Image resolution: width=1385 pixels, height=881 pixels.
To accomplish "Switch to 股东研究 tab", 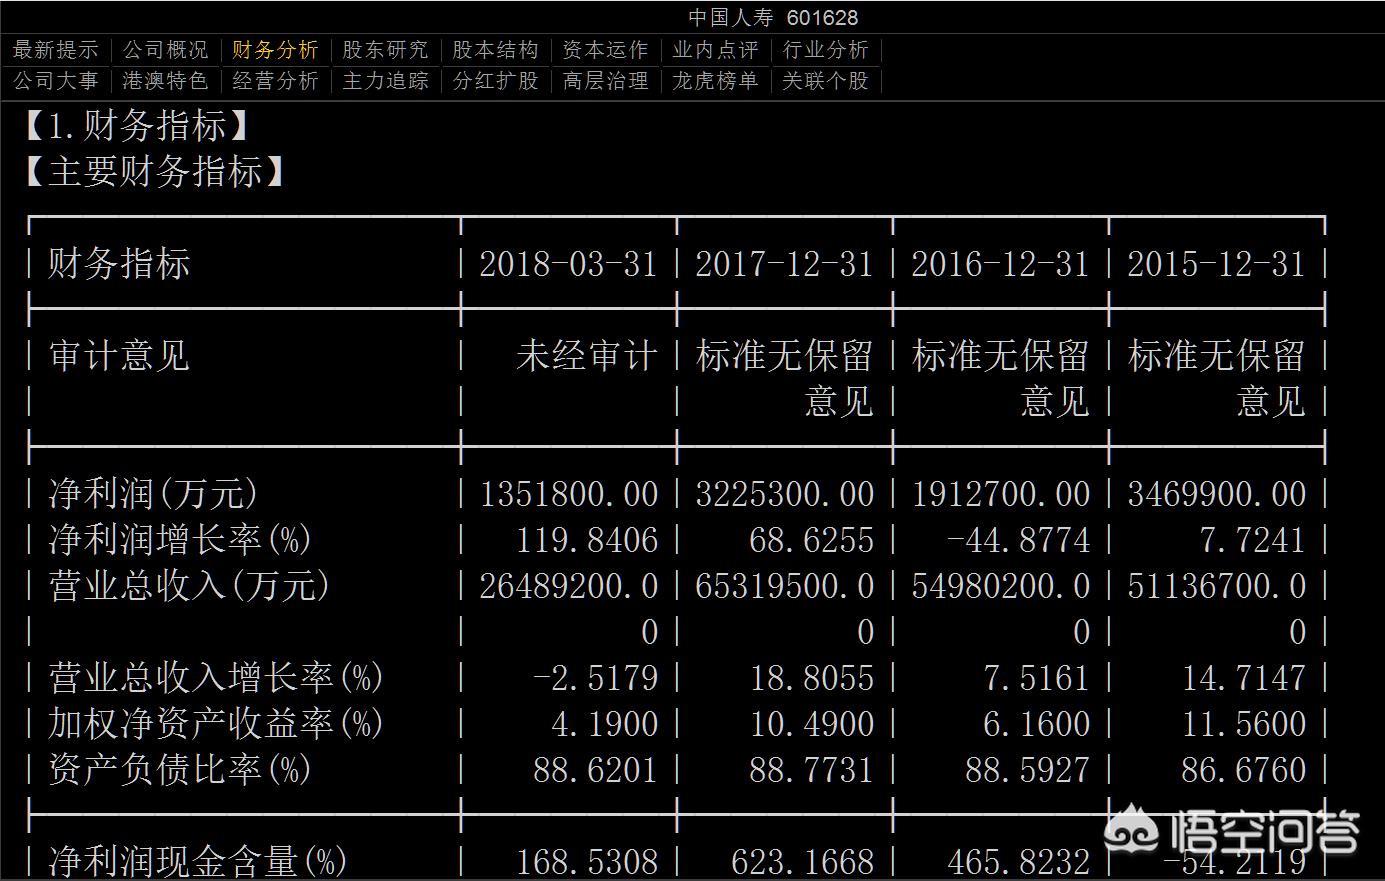I will click(385, 50).
